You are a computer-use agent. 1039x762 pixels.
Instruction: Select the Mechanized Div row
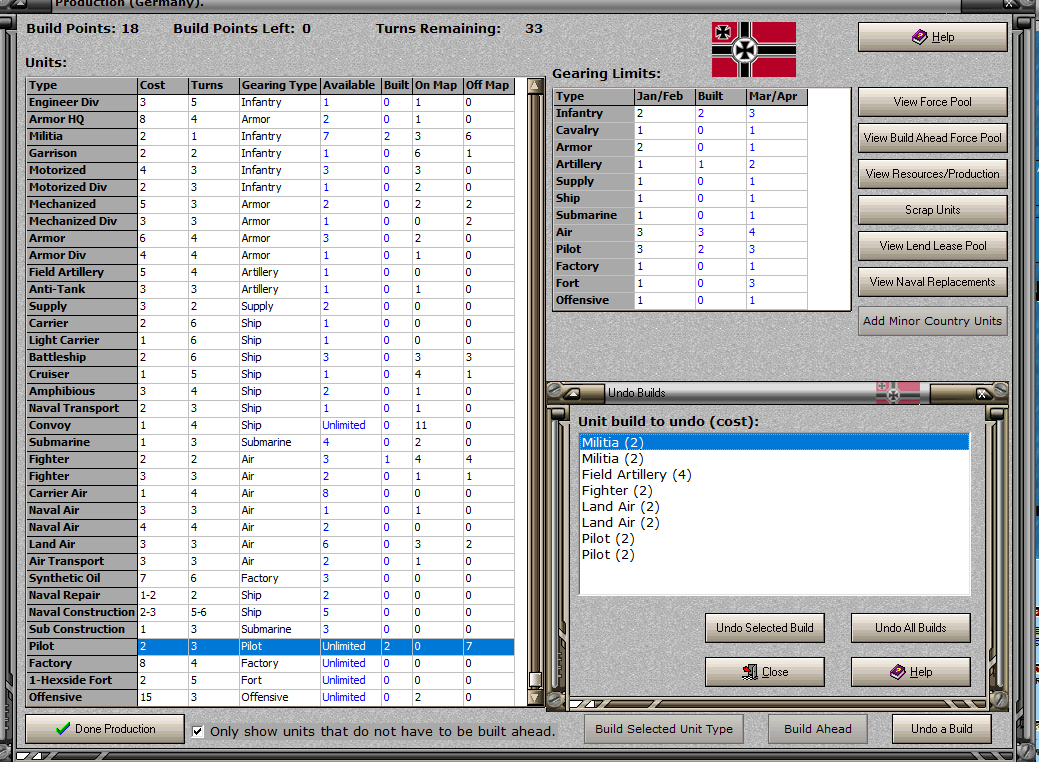(x=270, y=221)
